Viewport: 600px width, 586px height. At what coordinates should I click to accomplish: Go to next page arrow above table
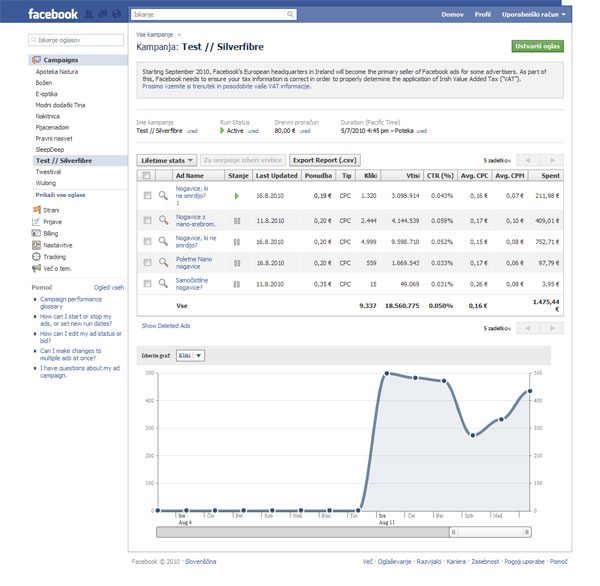click(552, 160)
